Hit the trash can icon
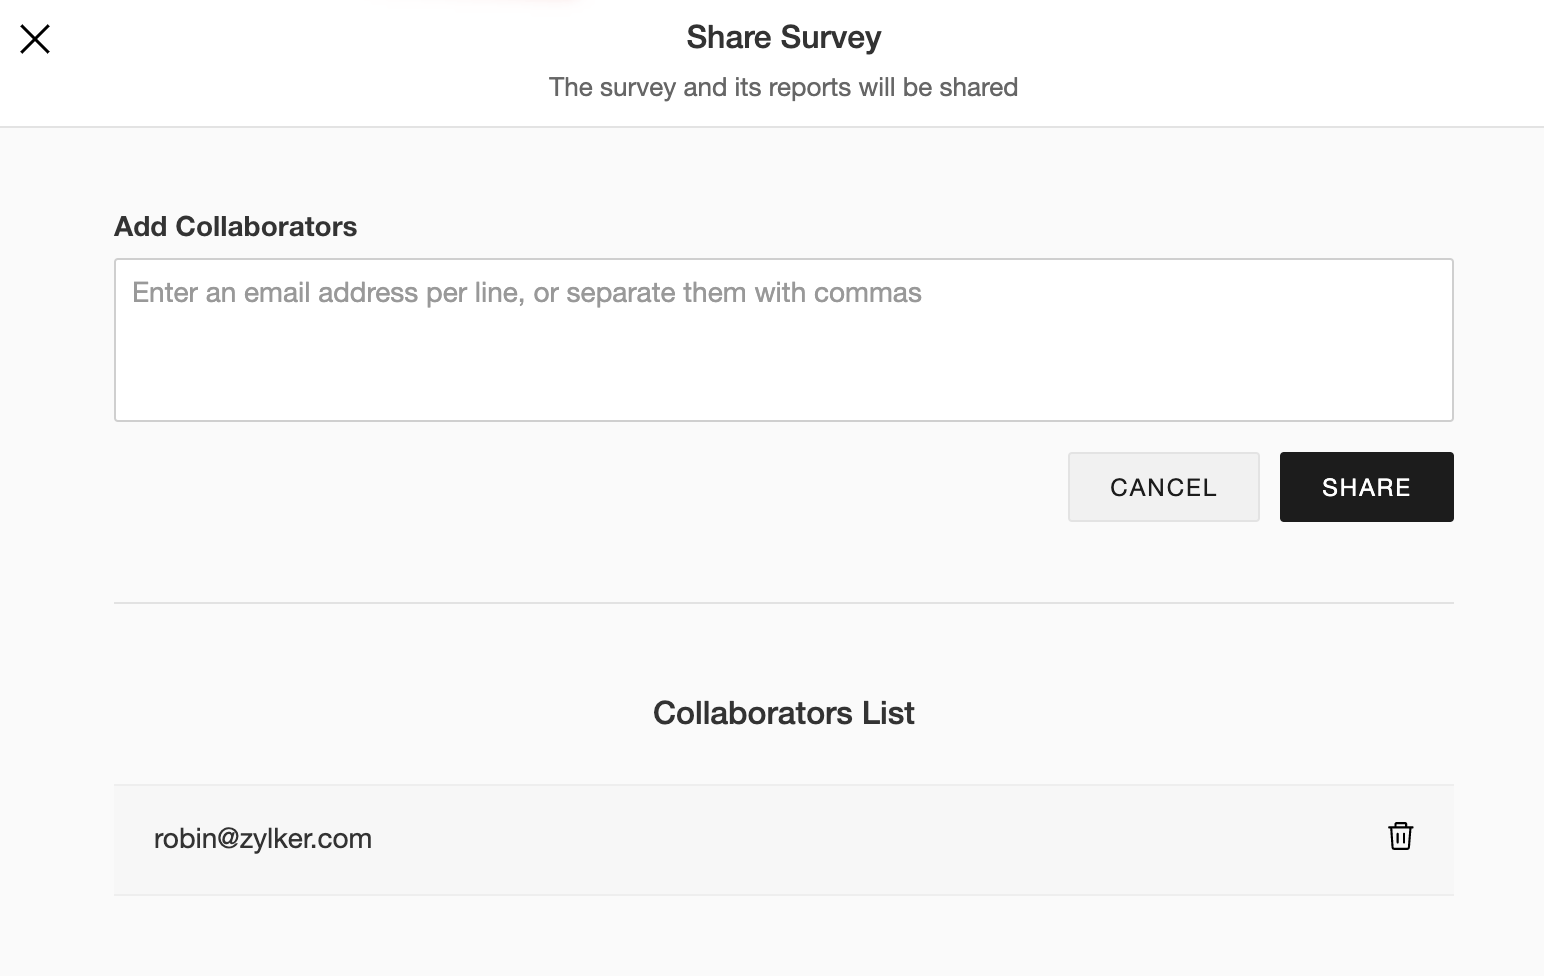 (1400, 836)
